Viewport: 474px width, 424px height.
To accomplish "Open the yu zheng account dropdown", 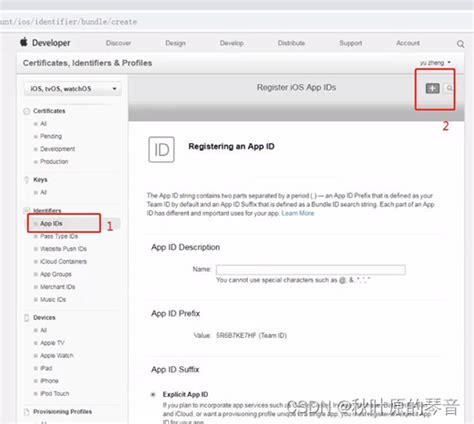I will (435, 62).
